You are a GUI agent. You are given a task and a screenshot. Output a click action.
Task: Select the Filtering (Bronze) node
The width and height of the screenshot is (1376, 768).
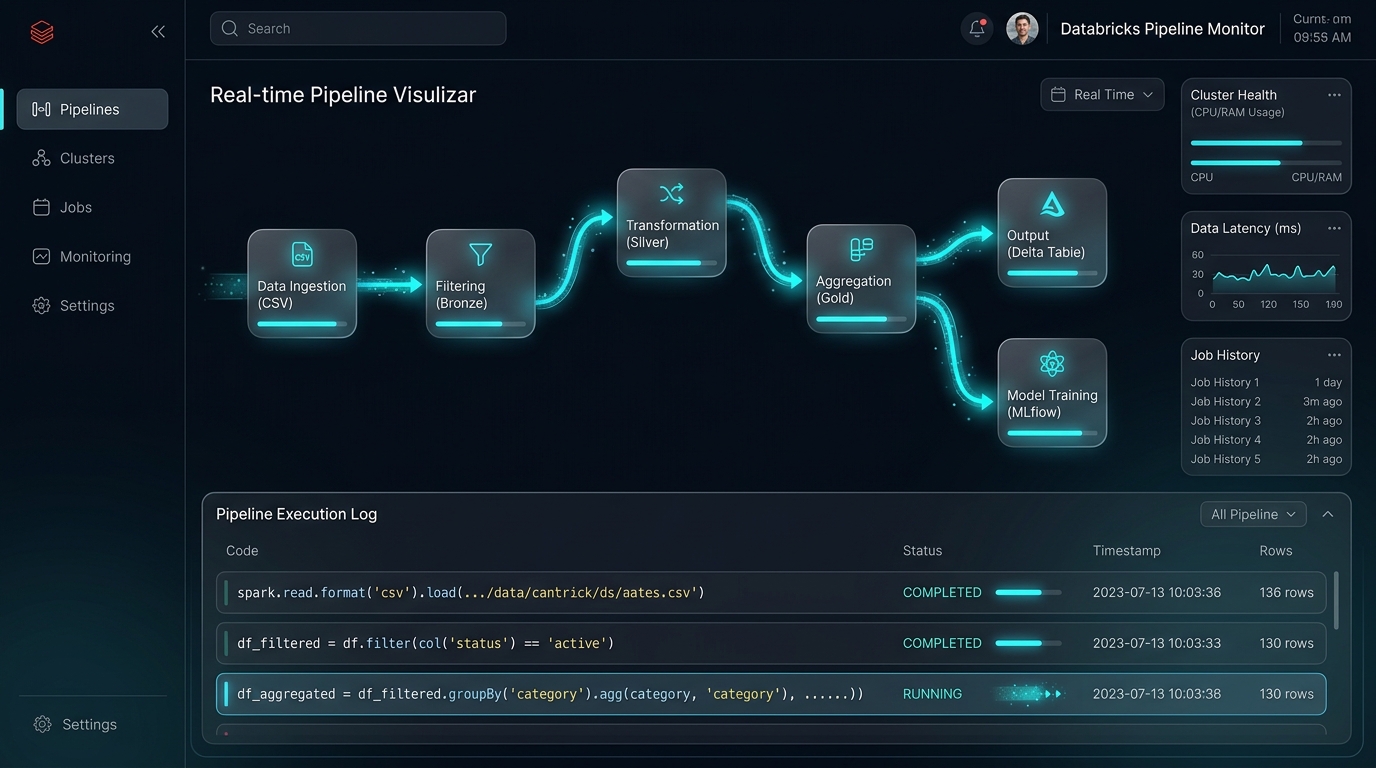point(481,283)
